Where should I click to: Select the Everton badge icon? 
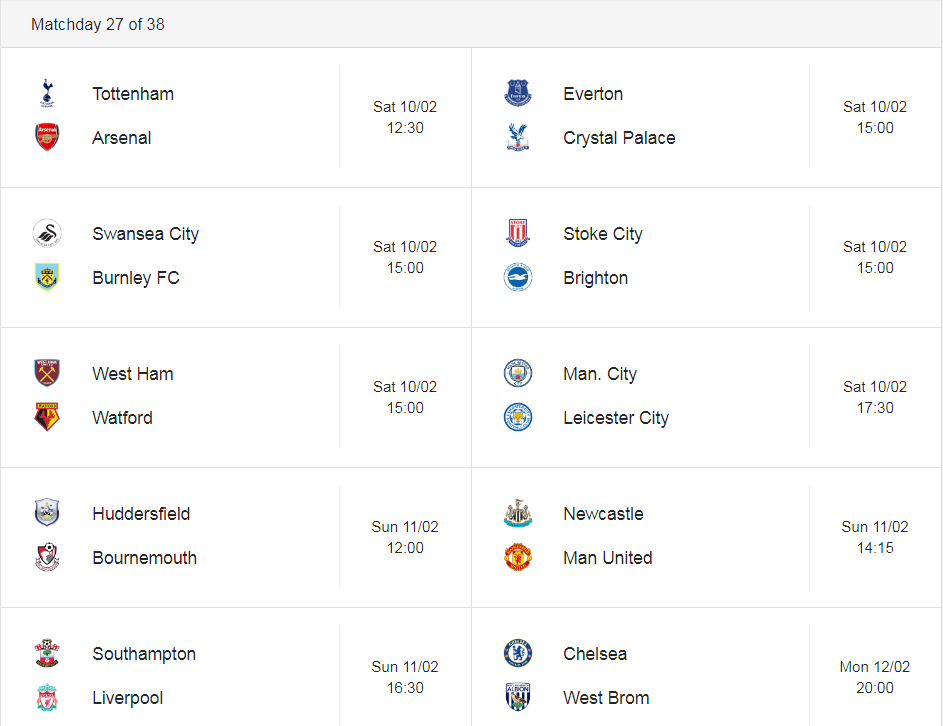tap(518, 93)
